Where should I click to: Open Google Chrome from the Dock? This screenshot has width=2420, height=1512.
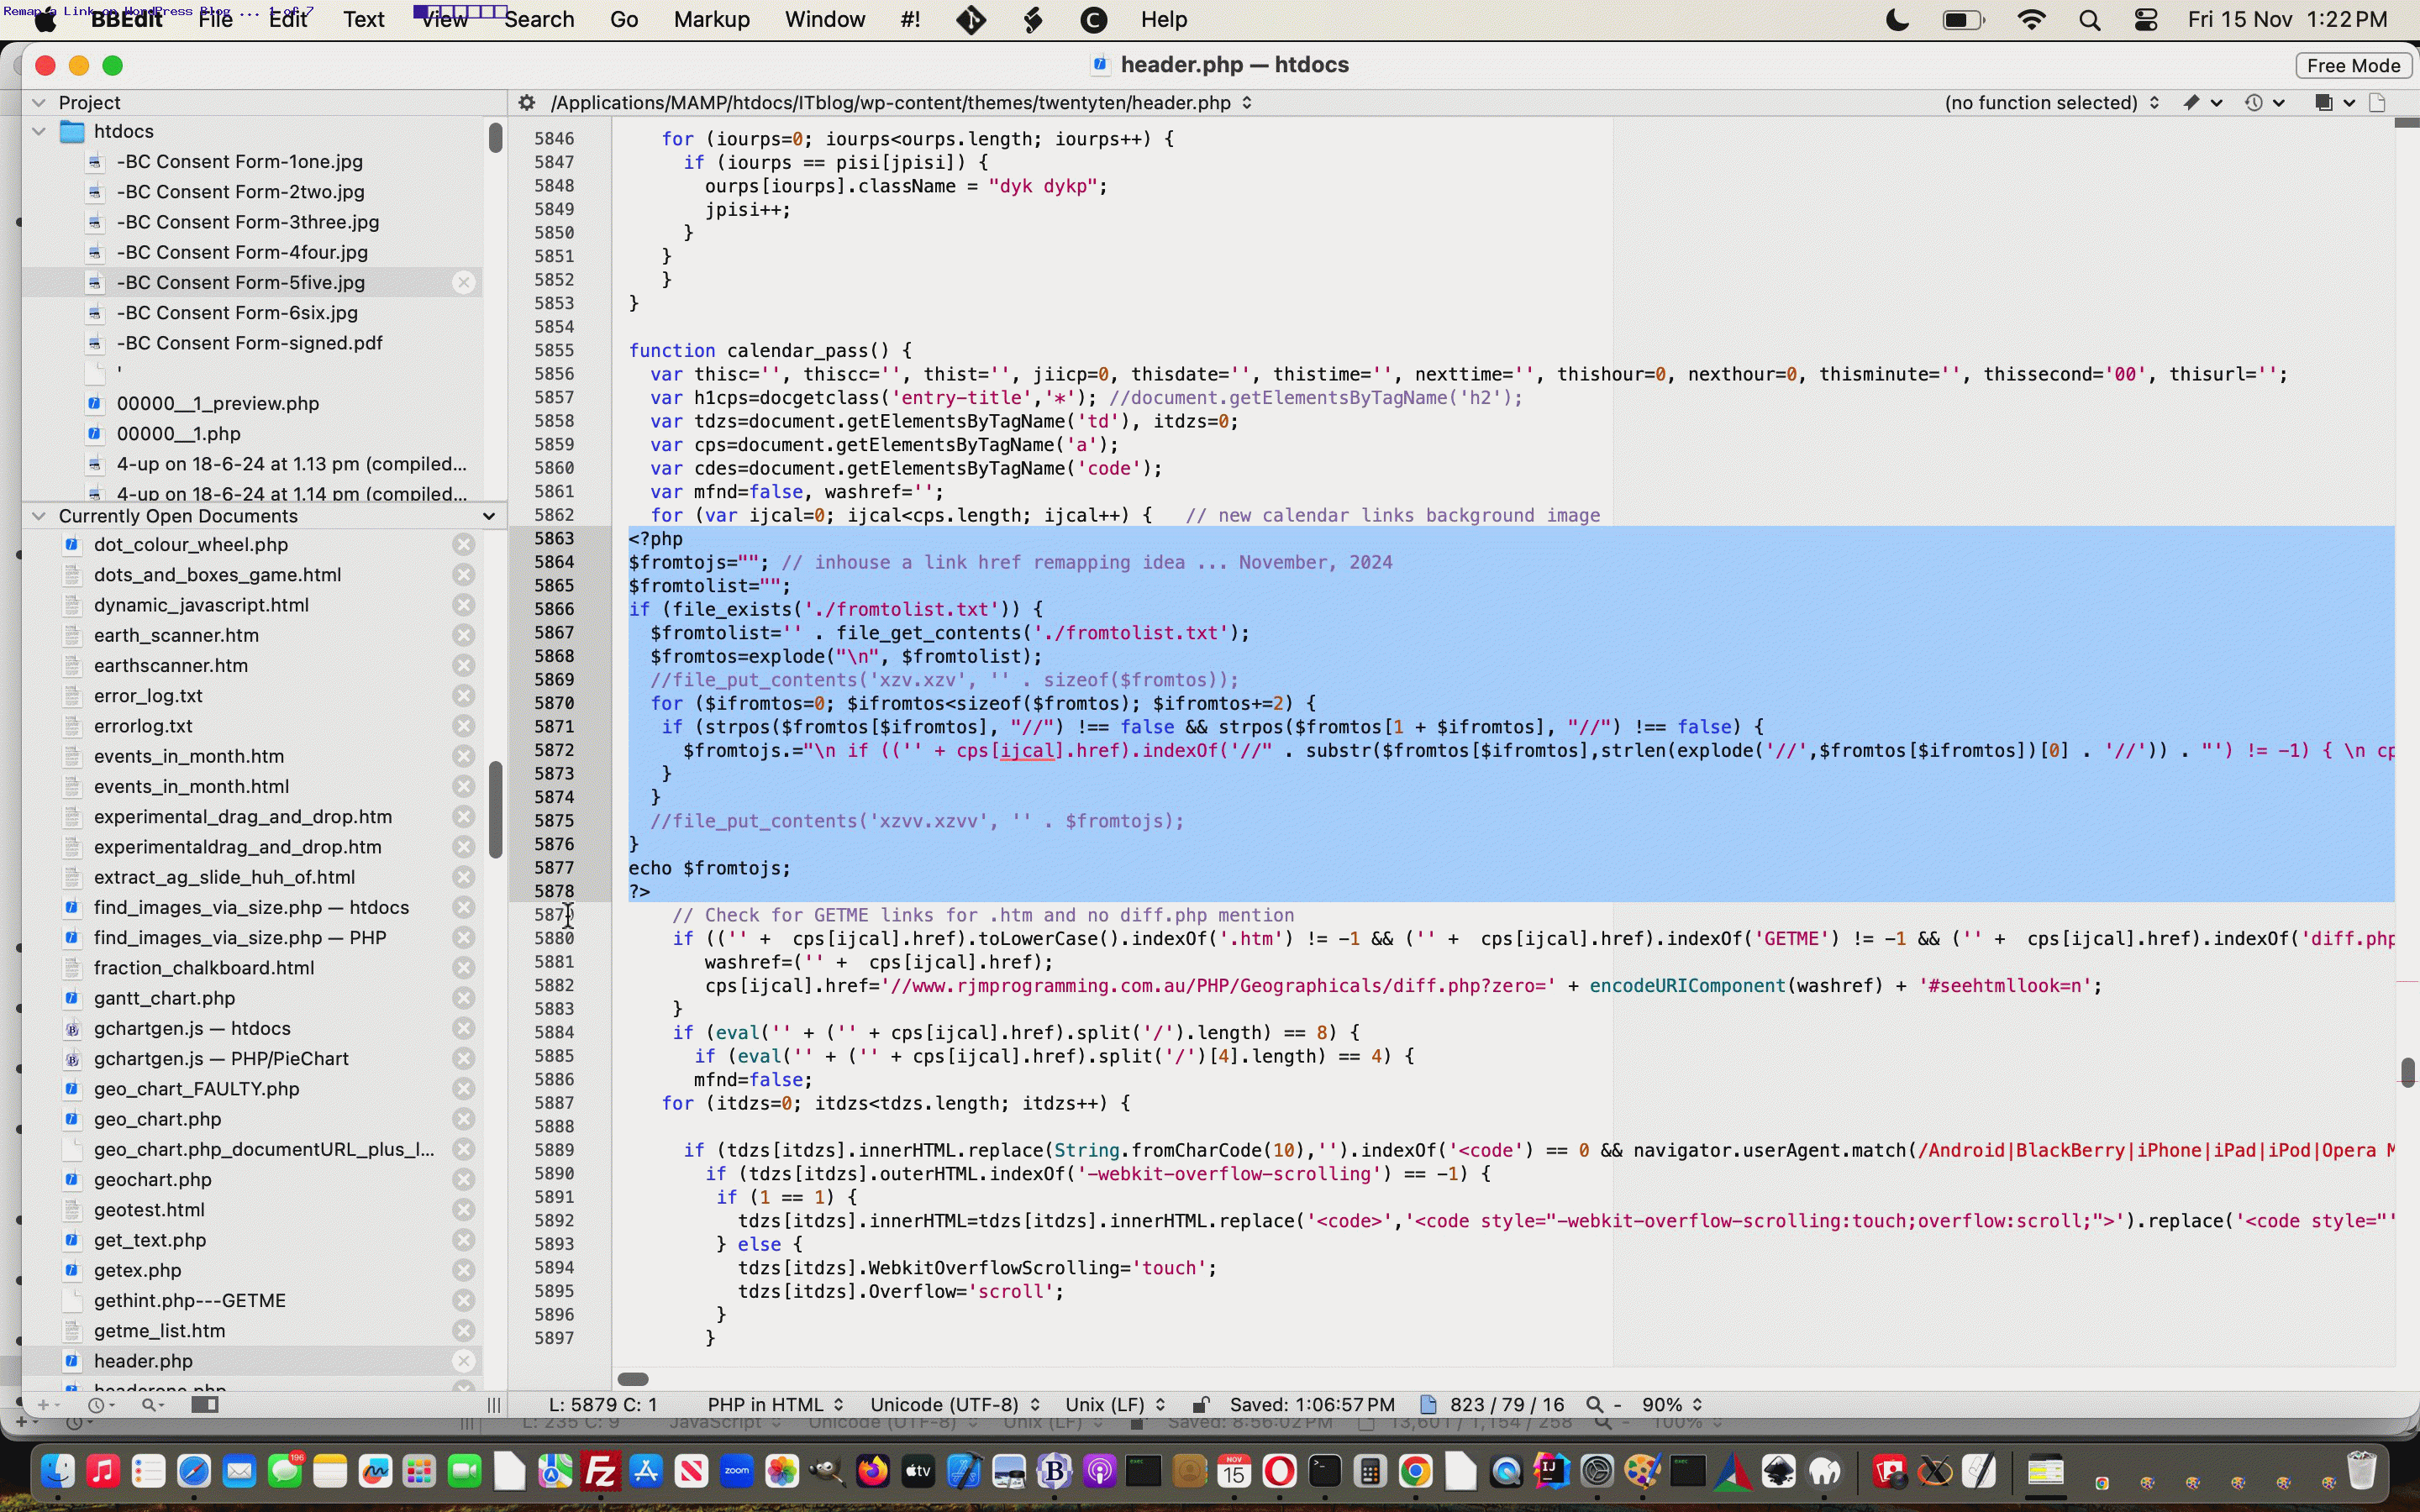coord(1415,1471)
